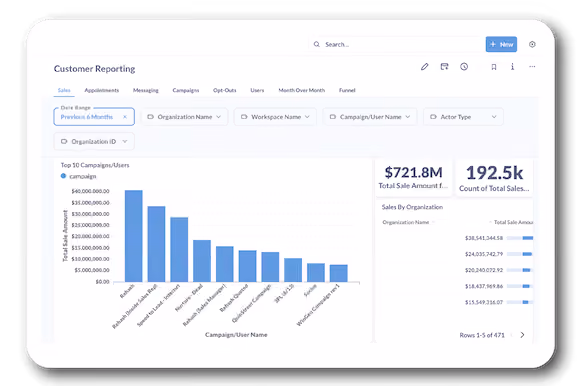Expand the Campaign/User Name filter
Viewport: 582px width, 386px height.
pos(370,117)
